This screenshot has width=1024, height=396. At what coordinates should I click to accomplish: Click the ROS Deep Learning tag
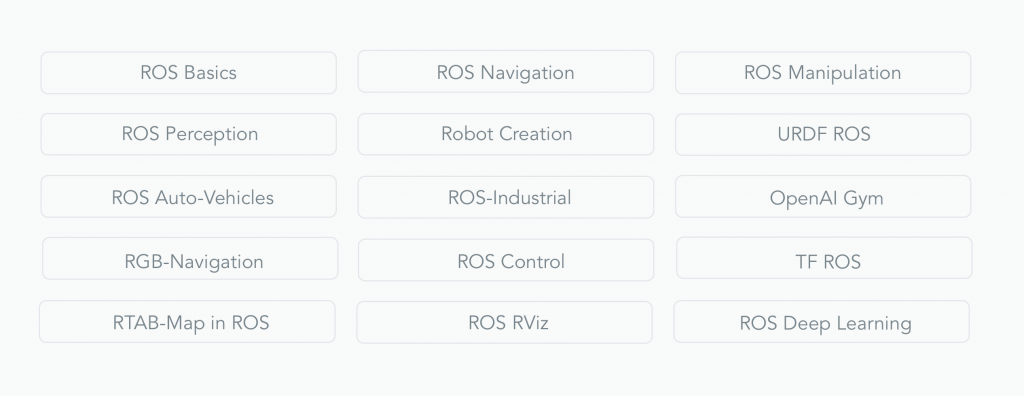[x=822, y=322]
